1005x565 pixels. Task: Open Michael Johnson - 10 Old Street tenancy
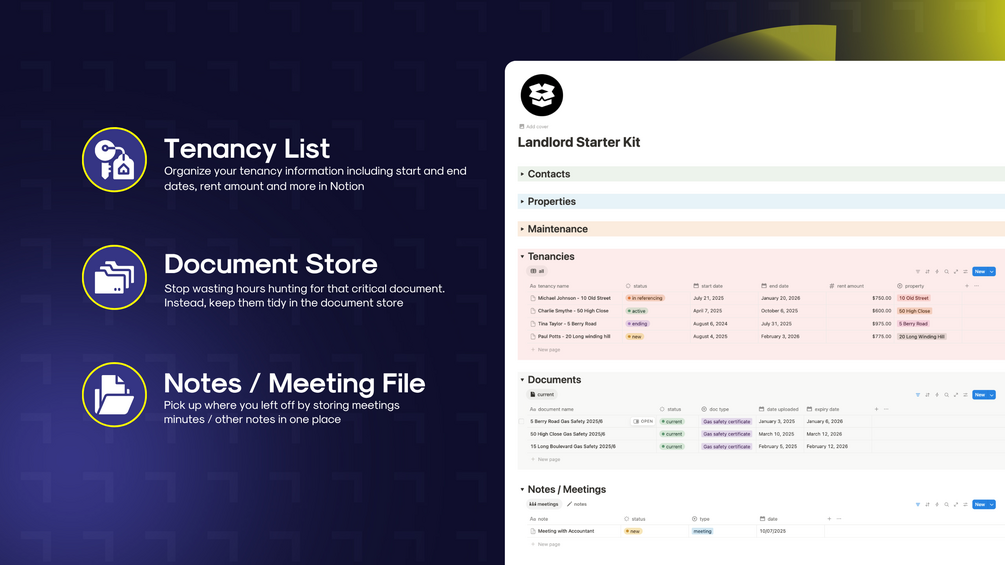tap(574, 298)
